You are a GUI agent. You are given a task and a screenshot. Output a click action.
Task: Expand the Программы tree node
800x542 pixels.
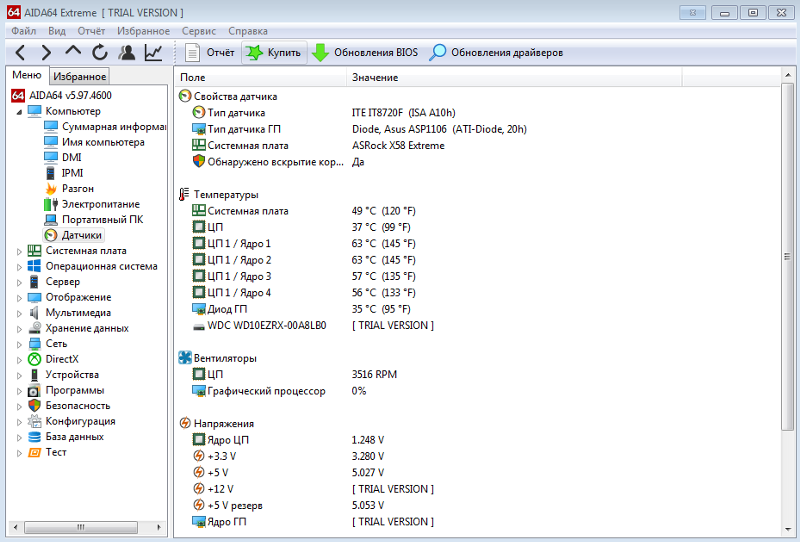point(19,391)
